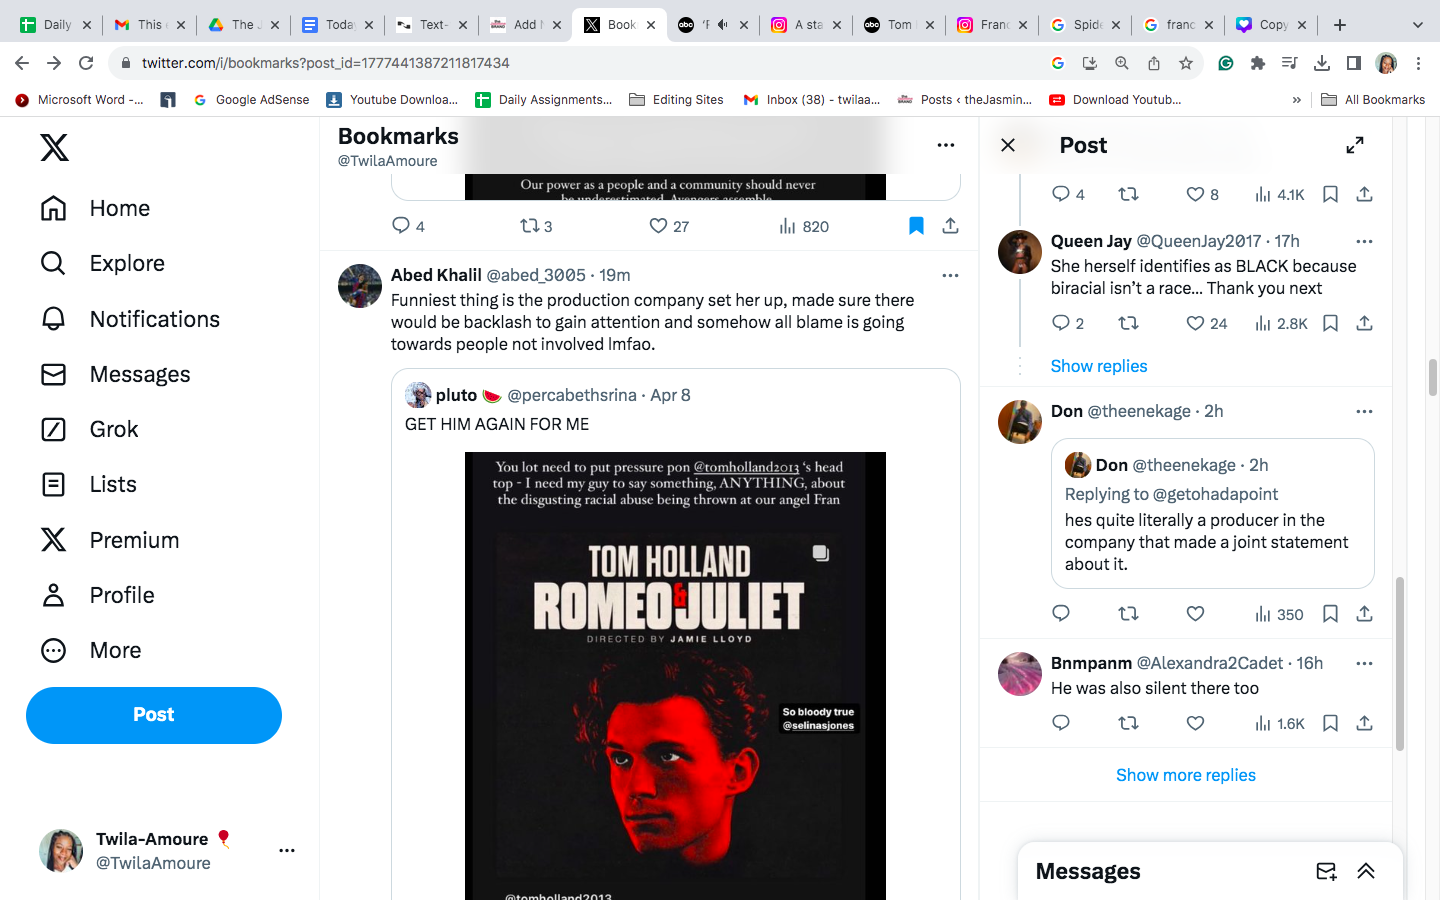Switch to the Copy browser tab

pos(1272,25)
